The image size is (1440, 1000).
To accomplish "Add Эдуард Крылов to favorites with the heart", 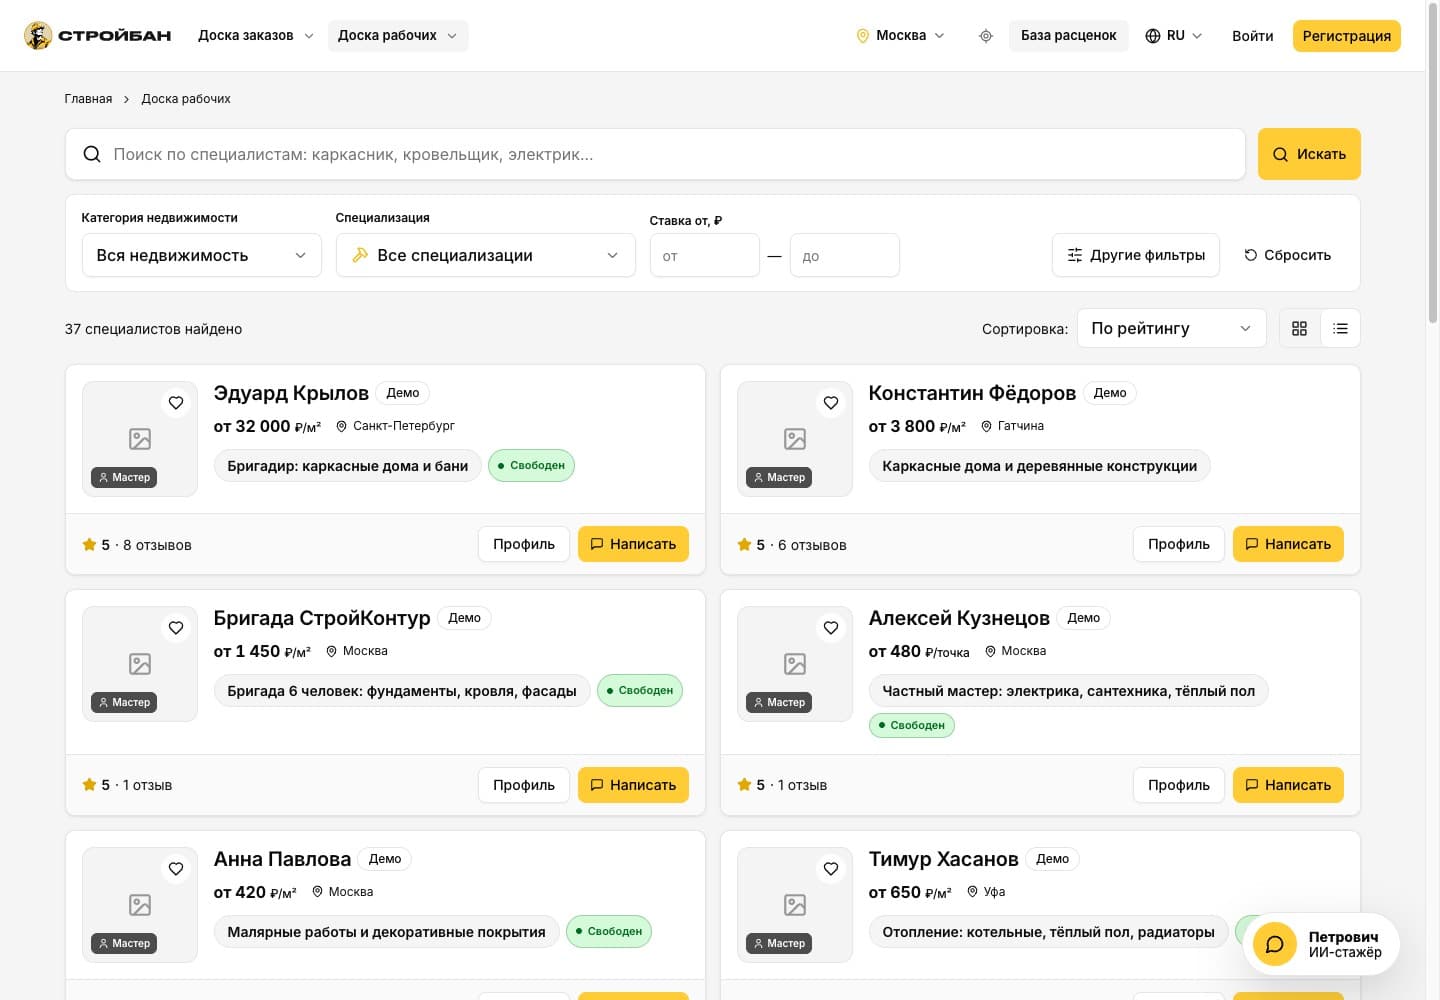I will [x=176, y=403].
